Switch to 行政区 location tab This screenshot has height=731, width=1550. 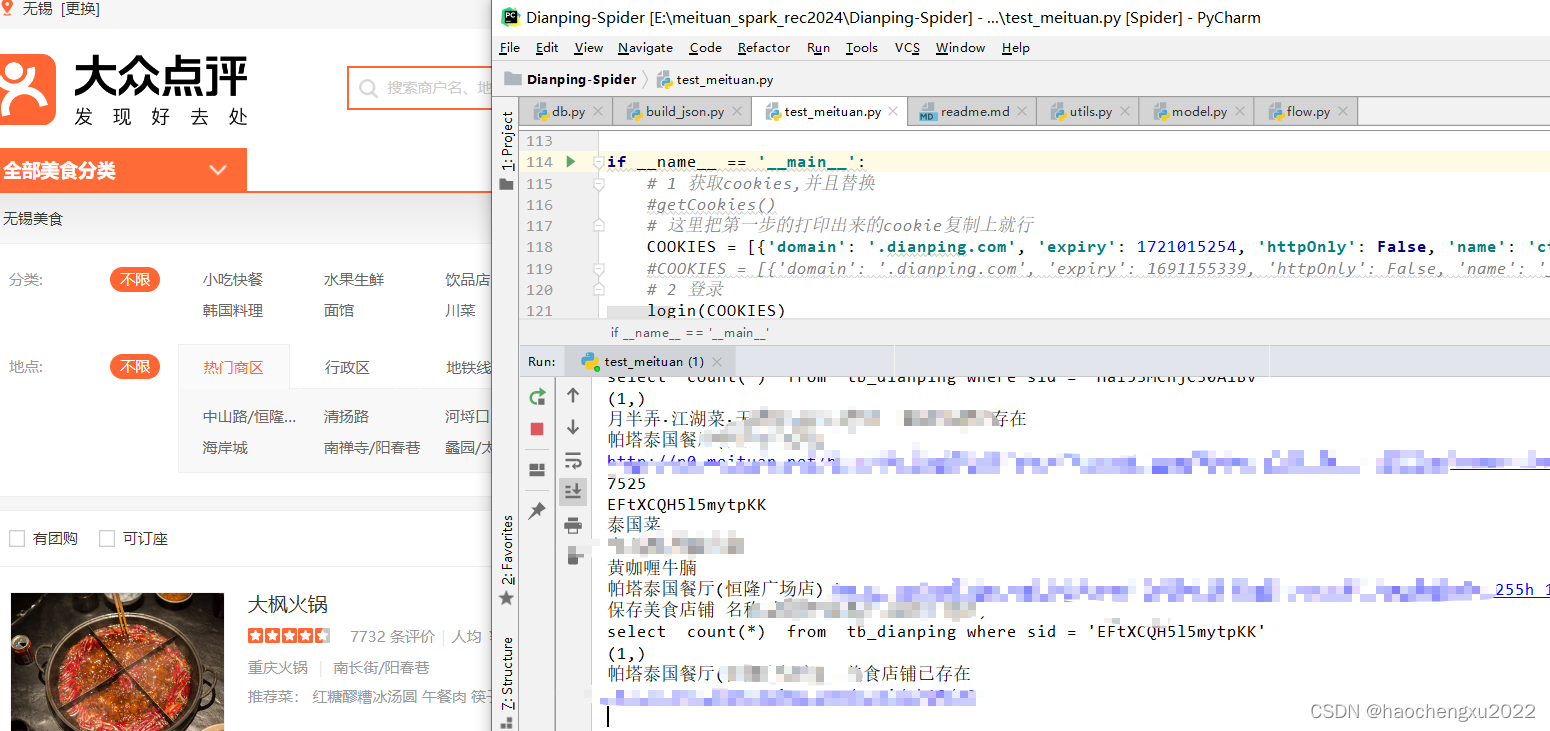pyautogui.click(x=347, y=367)
